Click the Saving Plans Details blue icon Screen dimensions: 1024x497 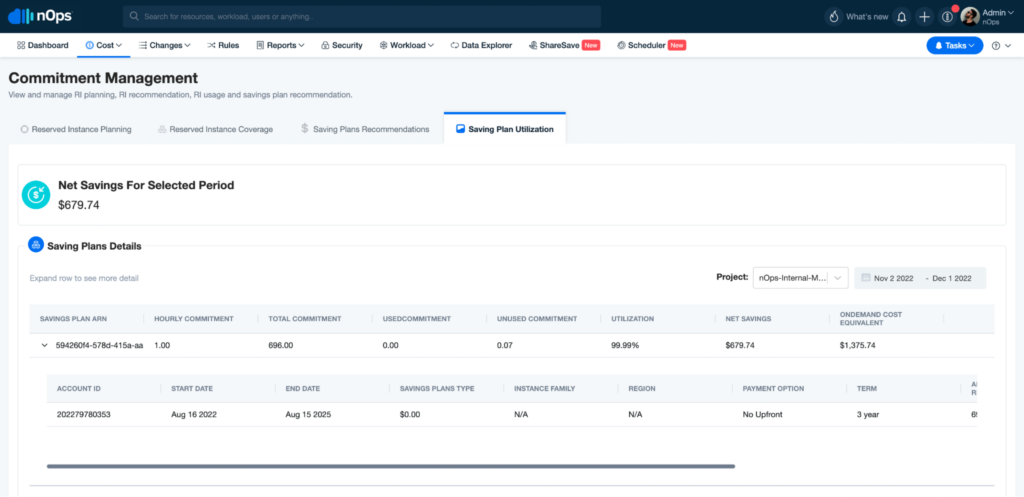[35, 245]
